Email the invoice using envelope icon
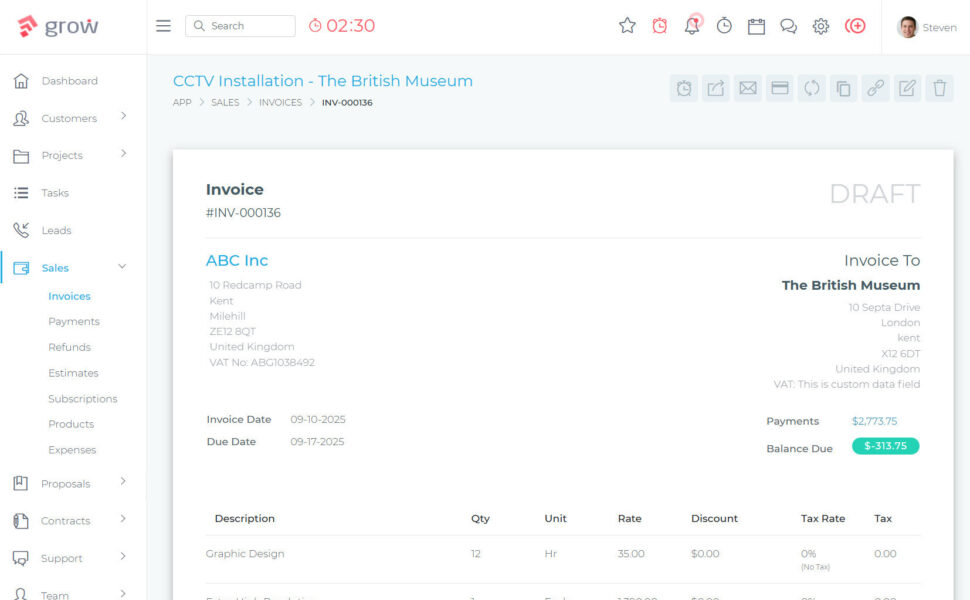 [x=748, y=88]
